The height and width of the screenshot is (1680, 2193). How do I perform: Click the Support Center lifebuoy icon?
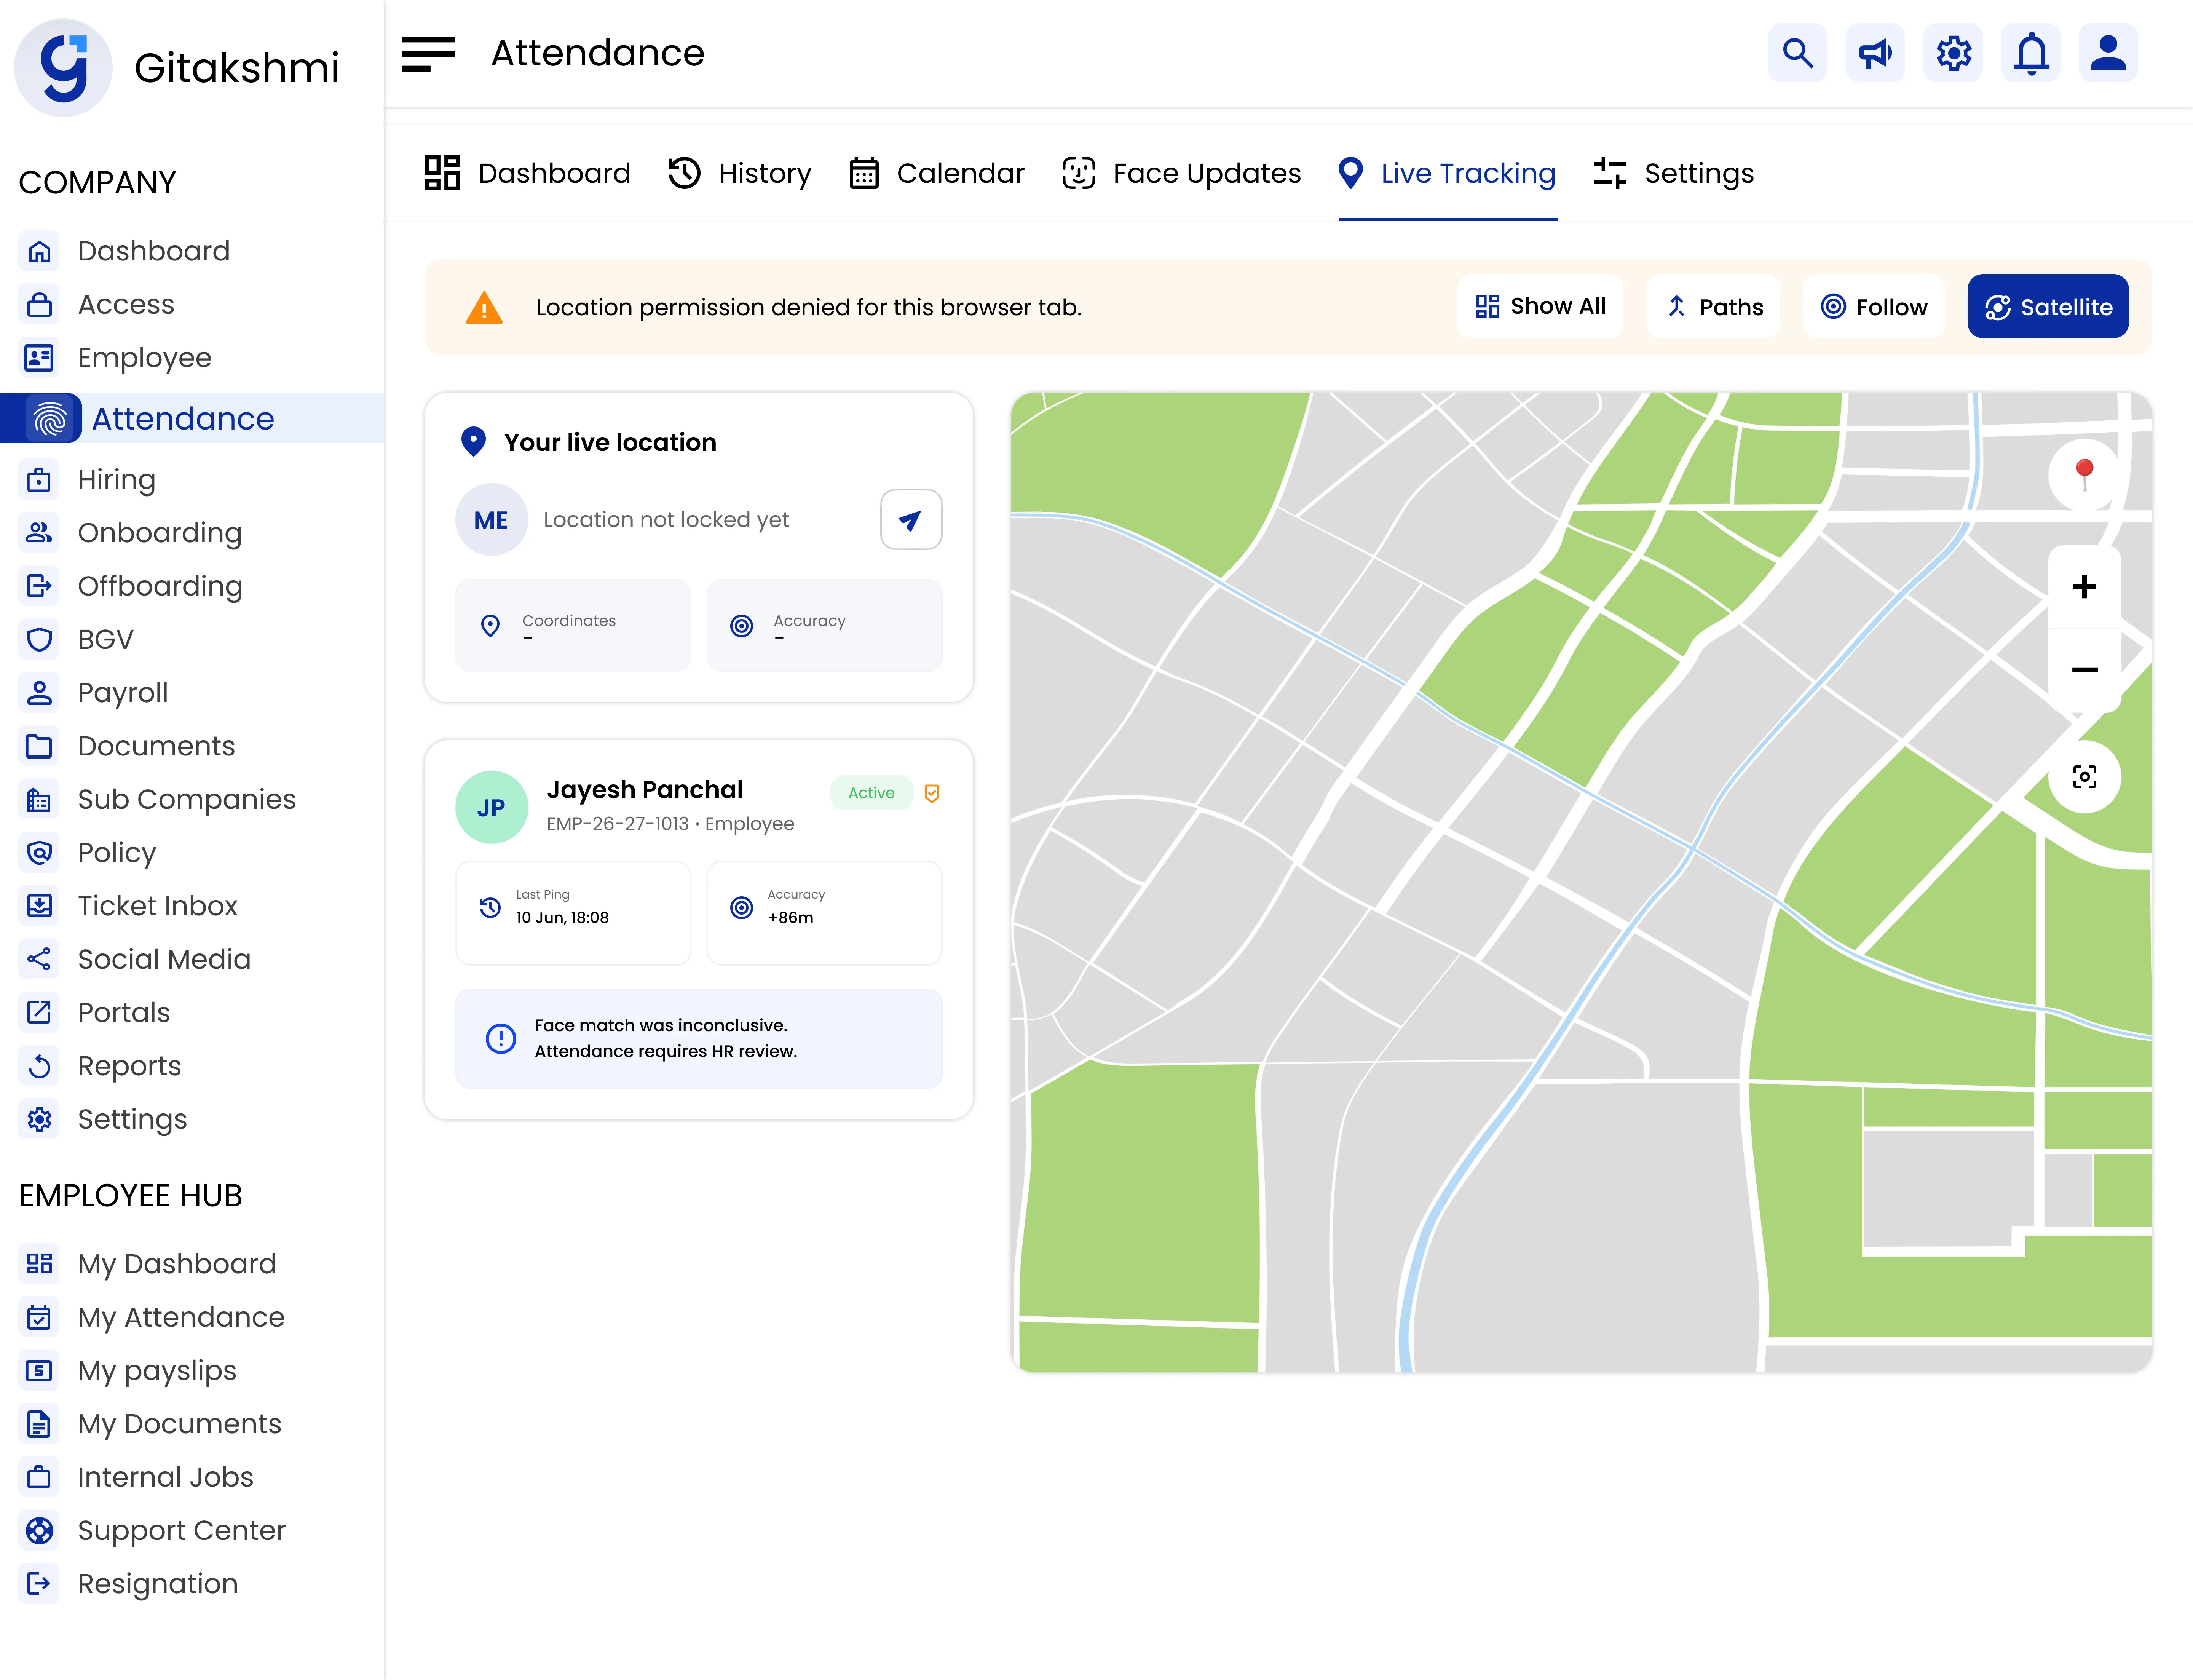pyautogui.click(x=39, y=1530)
